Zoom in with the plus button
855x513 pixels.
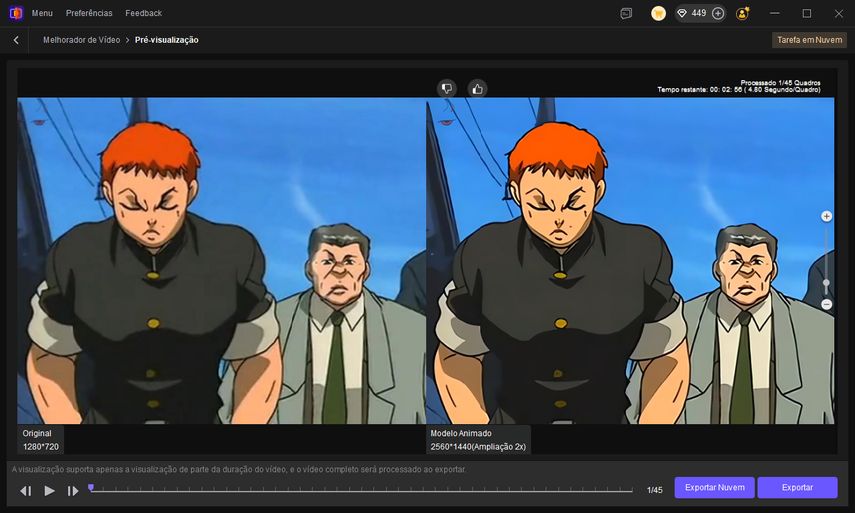click(x=827, y=216)
